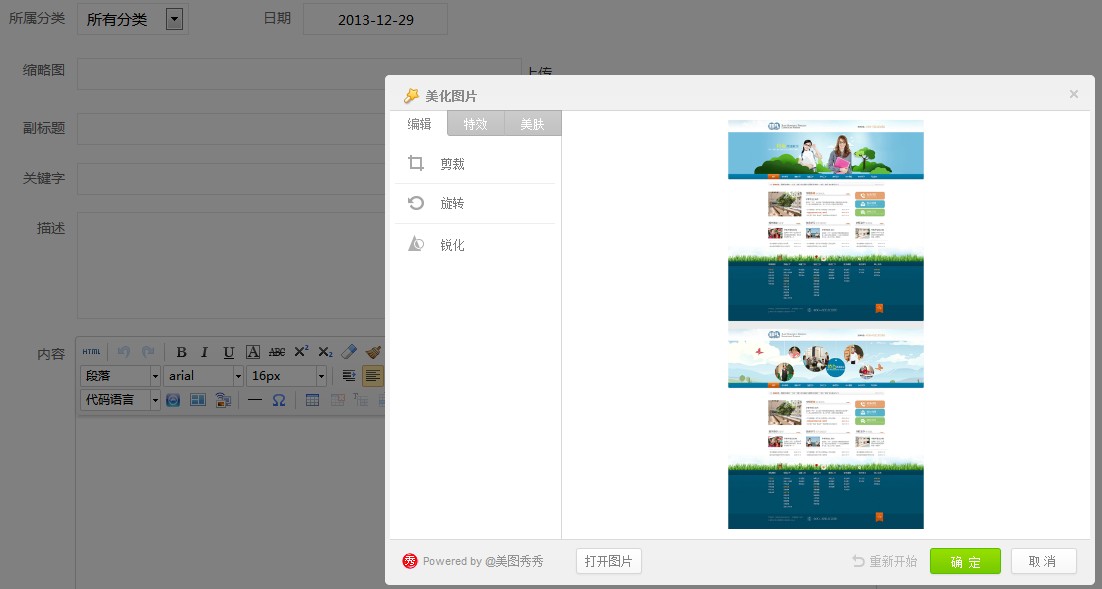Expand the 代码语言 code language dropdown
The image size is (1102, 589).
[155, 400]
